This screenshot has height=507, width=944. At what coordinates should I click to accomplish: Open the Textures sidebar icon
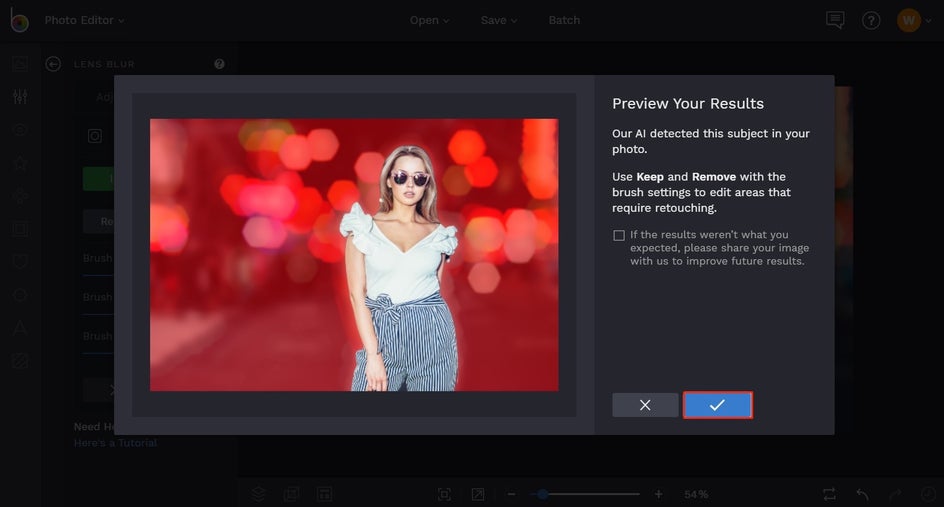(20, 361)
